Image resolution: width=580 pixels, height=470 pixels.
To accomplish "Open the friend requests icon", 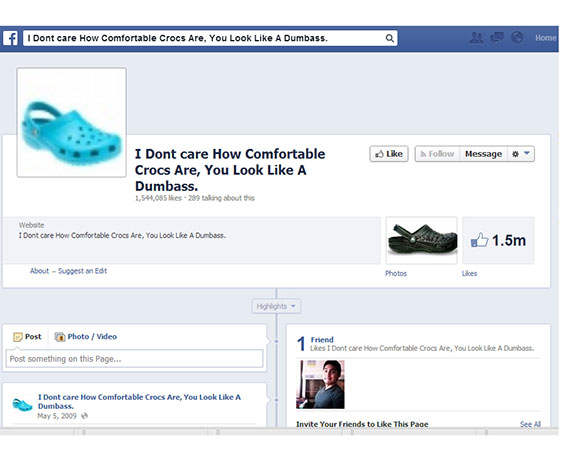I will click(476, 38).
